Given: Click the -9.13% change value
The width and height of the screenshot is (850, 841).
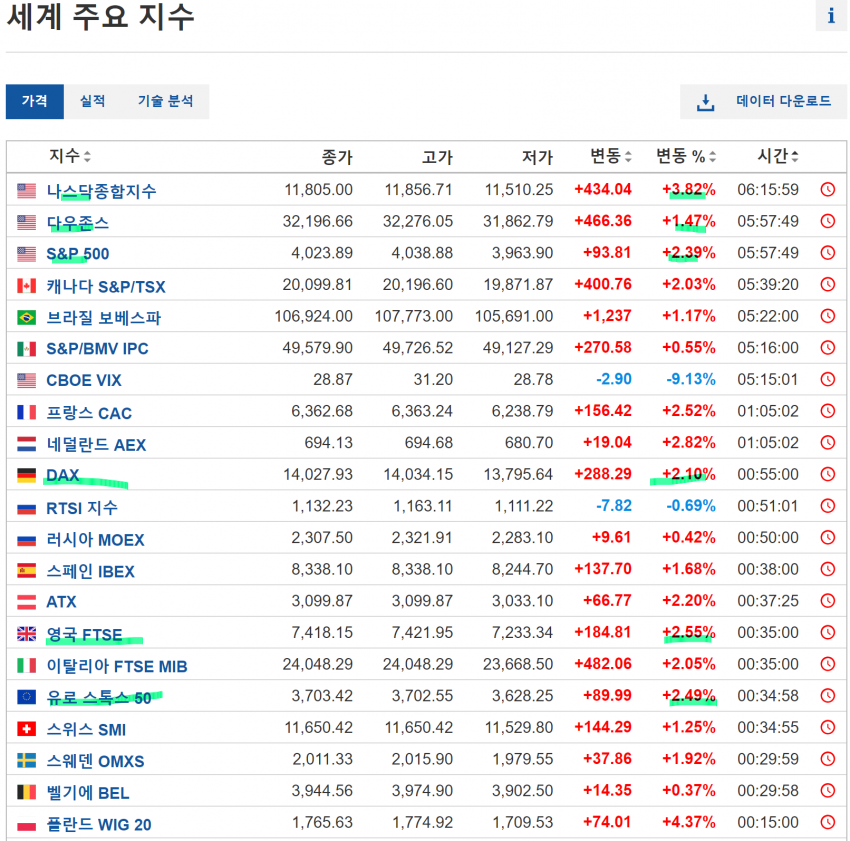Looking at the screenshot, I should [691, 379].
